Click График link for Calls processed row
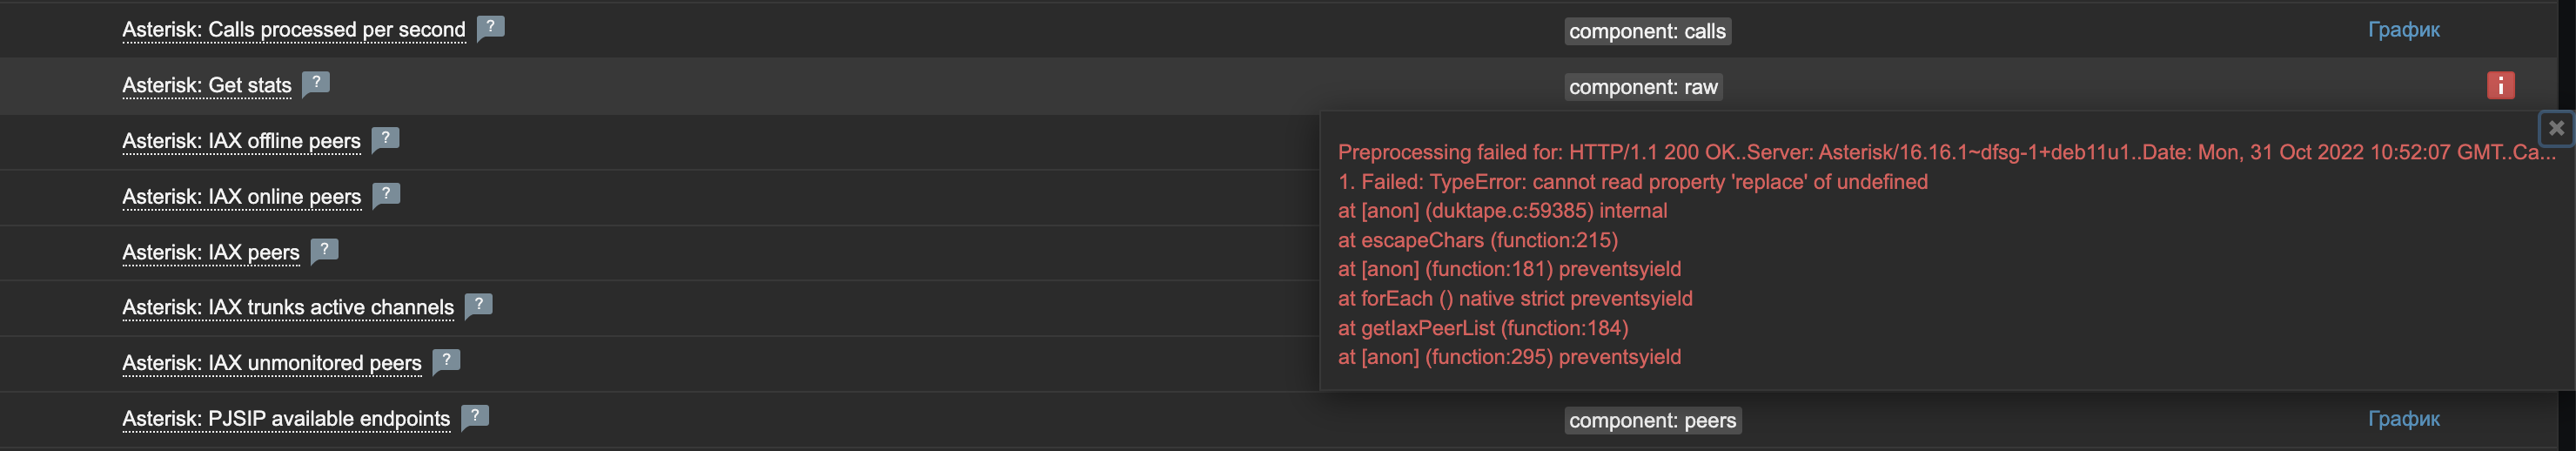The width and height of the screenshot is (2576, 451). [x=2403, y=30]
